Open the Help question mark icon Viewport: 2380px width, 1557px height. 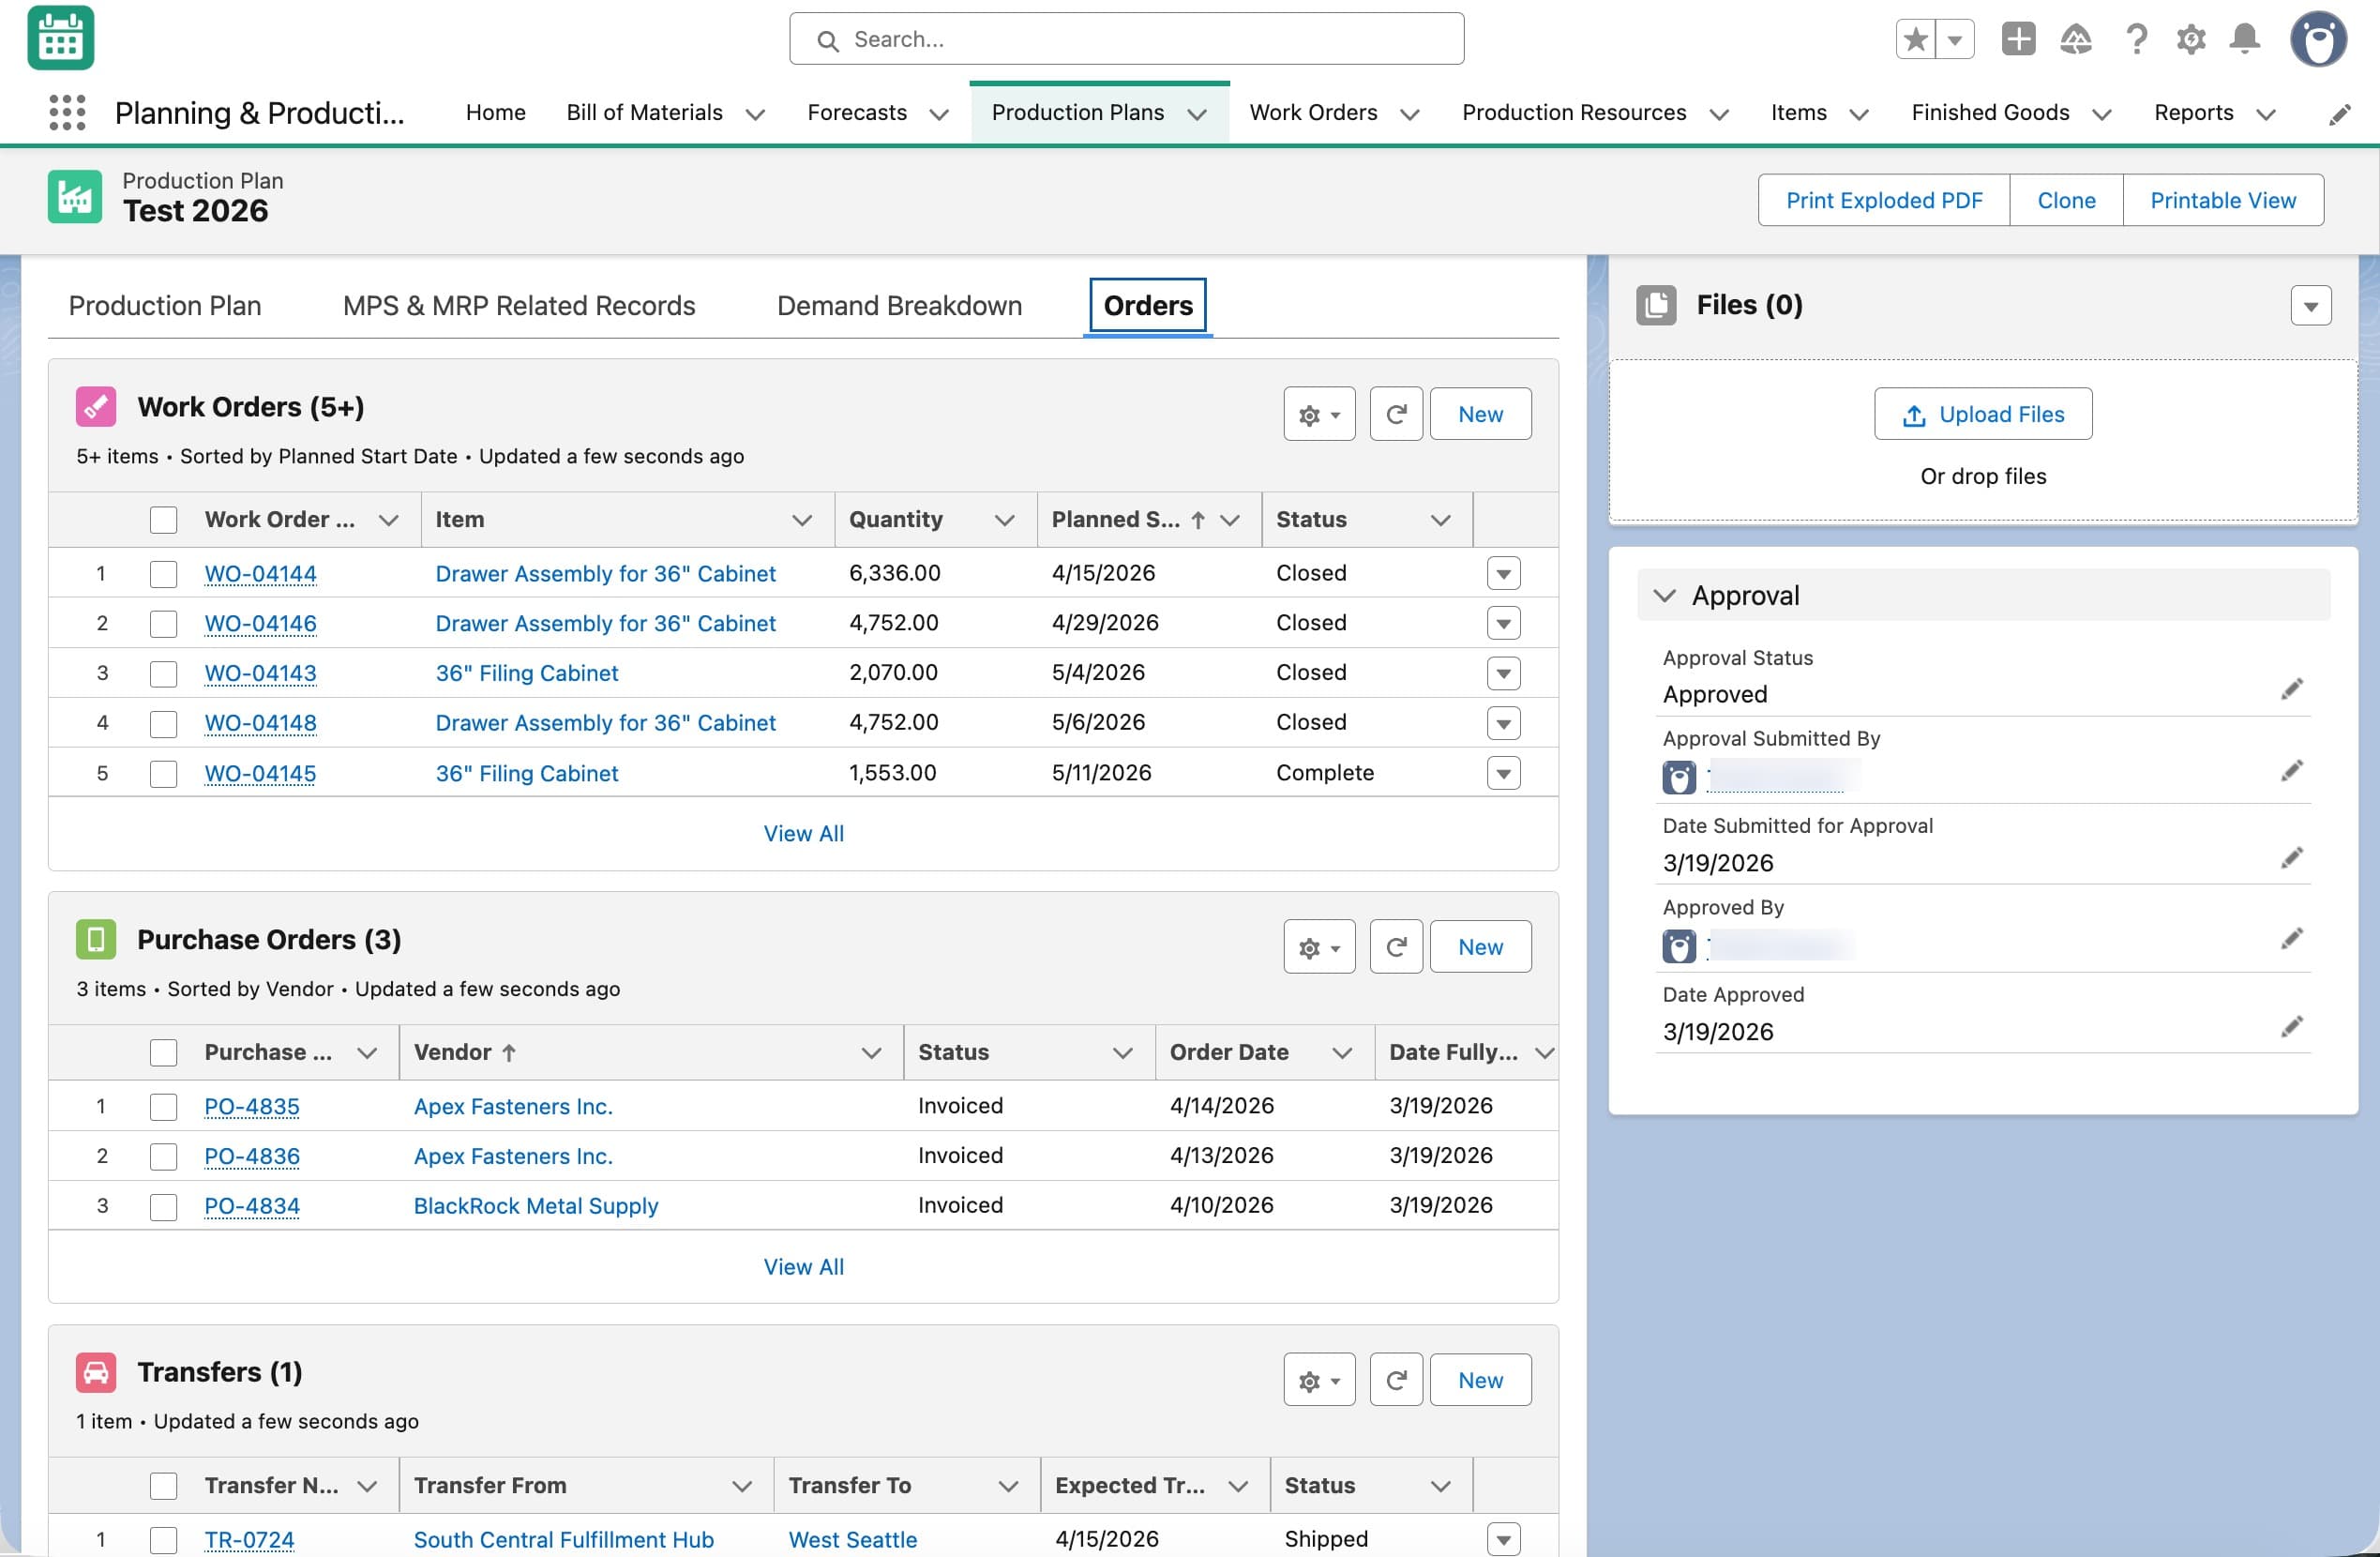click(2136, 39)
